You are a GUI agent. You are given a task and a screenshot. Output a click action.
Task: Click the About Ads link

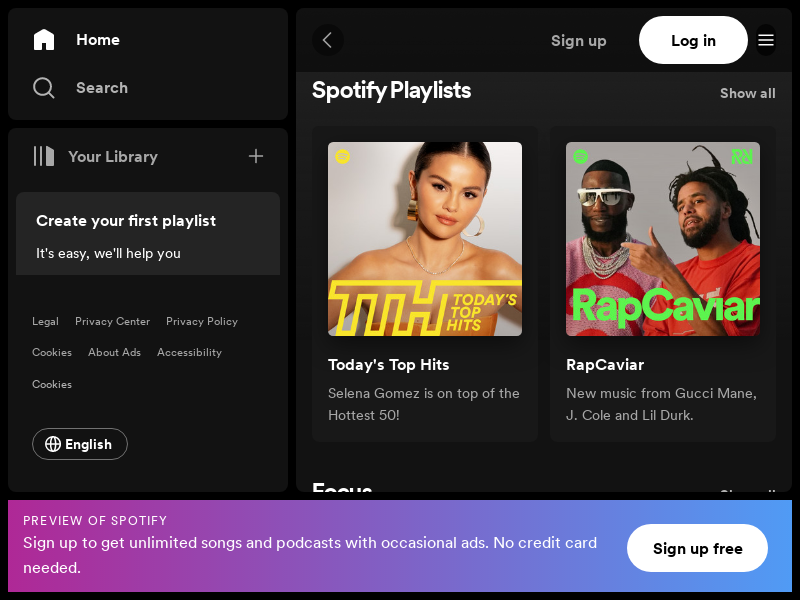pos(114,352)
